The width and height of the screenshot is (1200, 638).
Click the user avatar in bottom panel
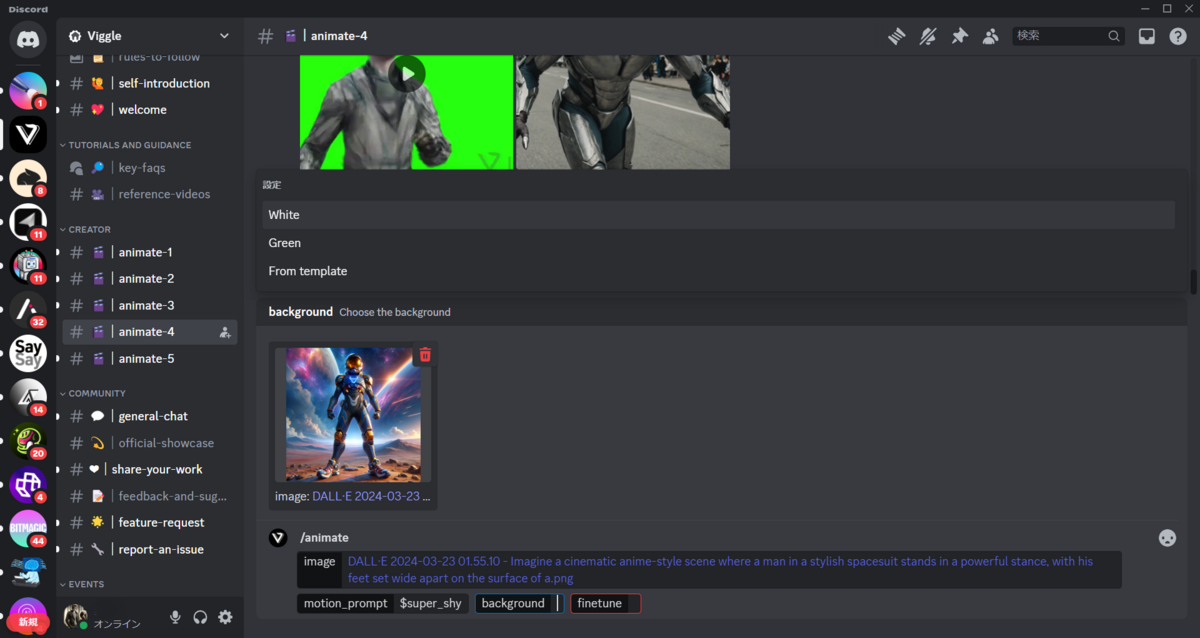(76, 617)
